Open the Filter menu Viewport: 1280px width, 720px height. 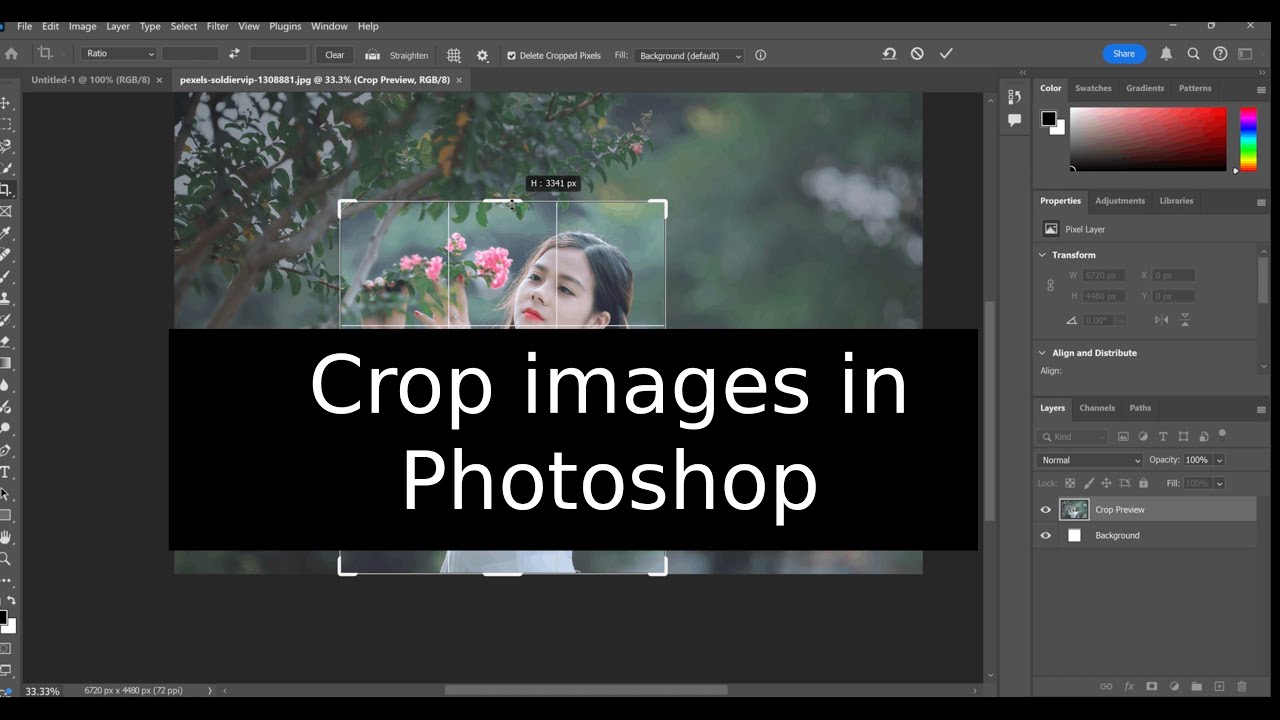(x=217, y=26)
